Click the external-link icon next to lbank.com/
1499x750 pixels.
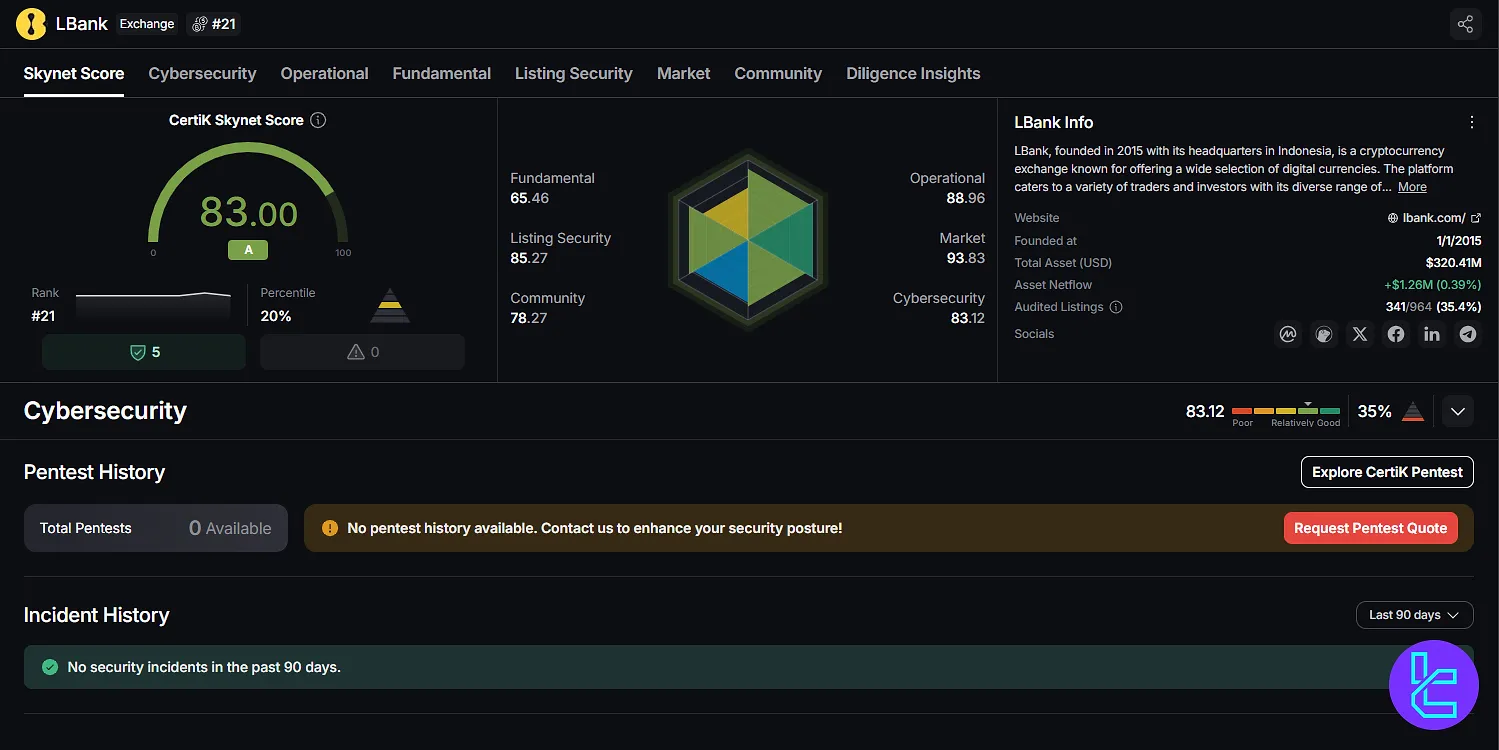1476,218
